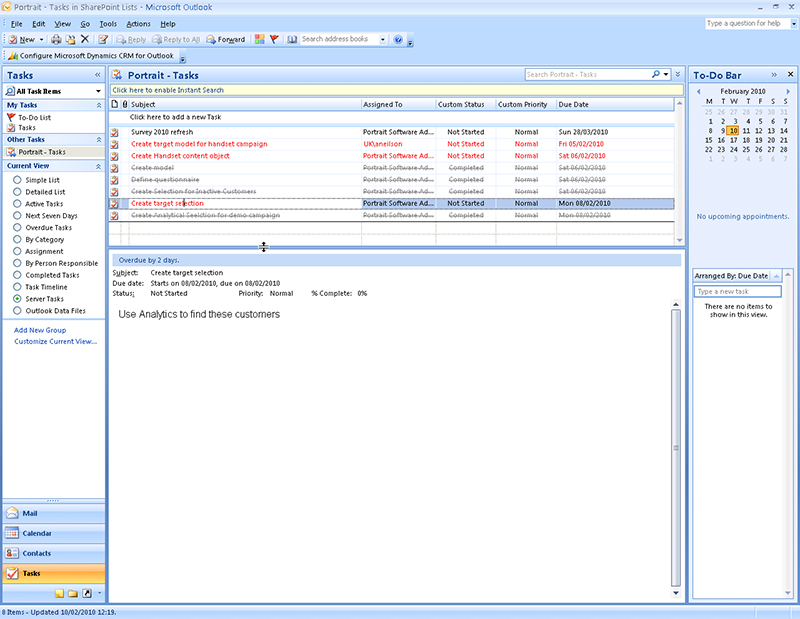Click the Mark Complete toolbar icon
The width and height of the screenshot is (800, 619).
[103, 39]
